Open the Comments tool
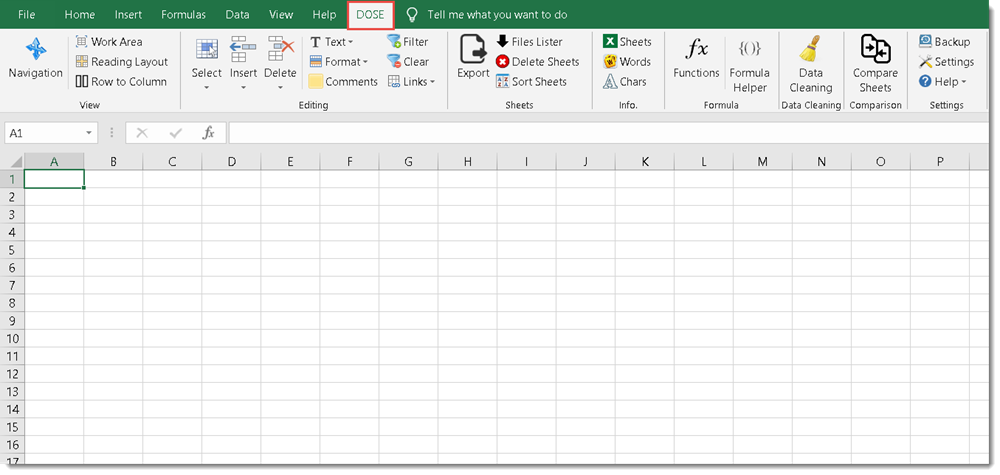 [x=343, y=82]
